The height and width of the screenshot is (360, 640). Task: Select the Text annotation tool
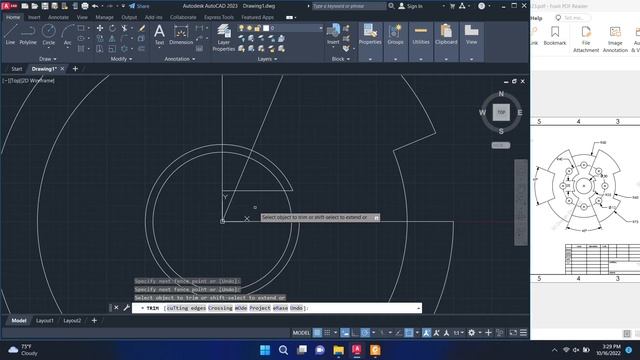click(x=159, y=34)
